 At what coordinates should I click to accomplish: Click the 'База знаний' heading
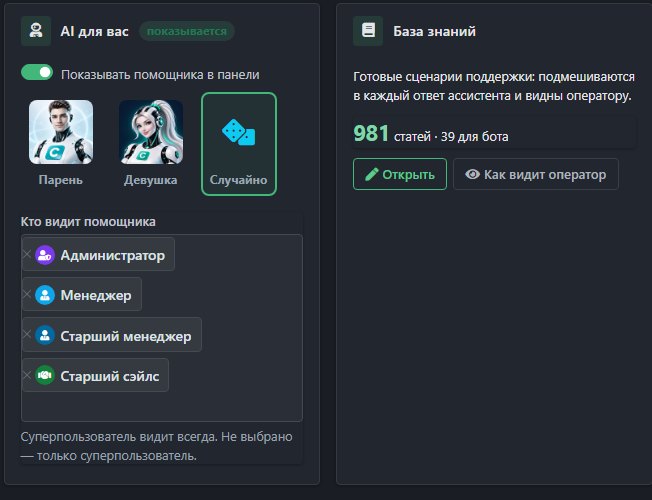435,31
